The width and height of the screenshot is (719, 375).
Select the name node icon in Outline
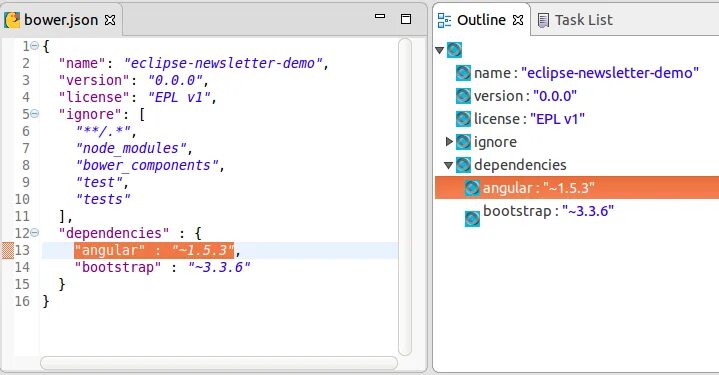tap(463, 73)
